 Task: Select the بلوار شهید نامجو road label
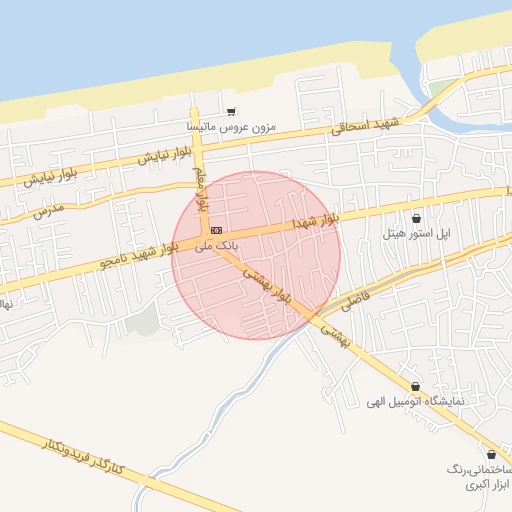[139, 256]
